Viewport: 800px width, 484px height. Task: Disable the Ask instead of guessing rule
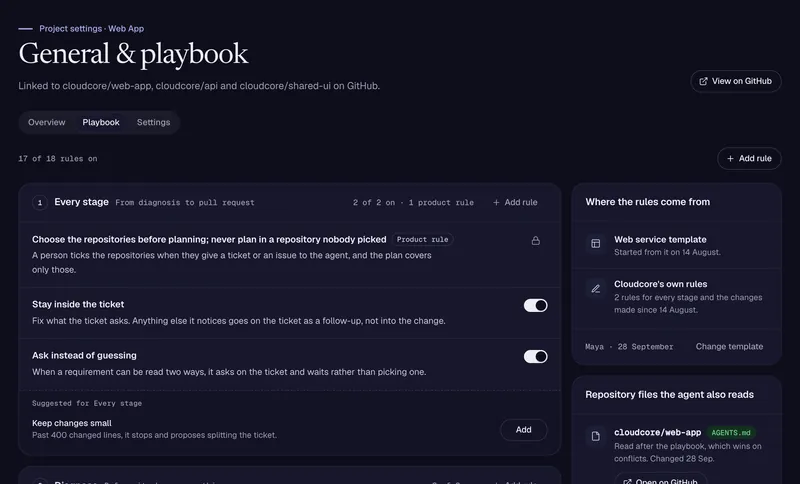coord(535,356)
